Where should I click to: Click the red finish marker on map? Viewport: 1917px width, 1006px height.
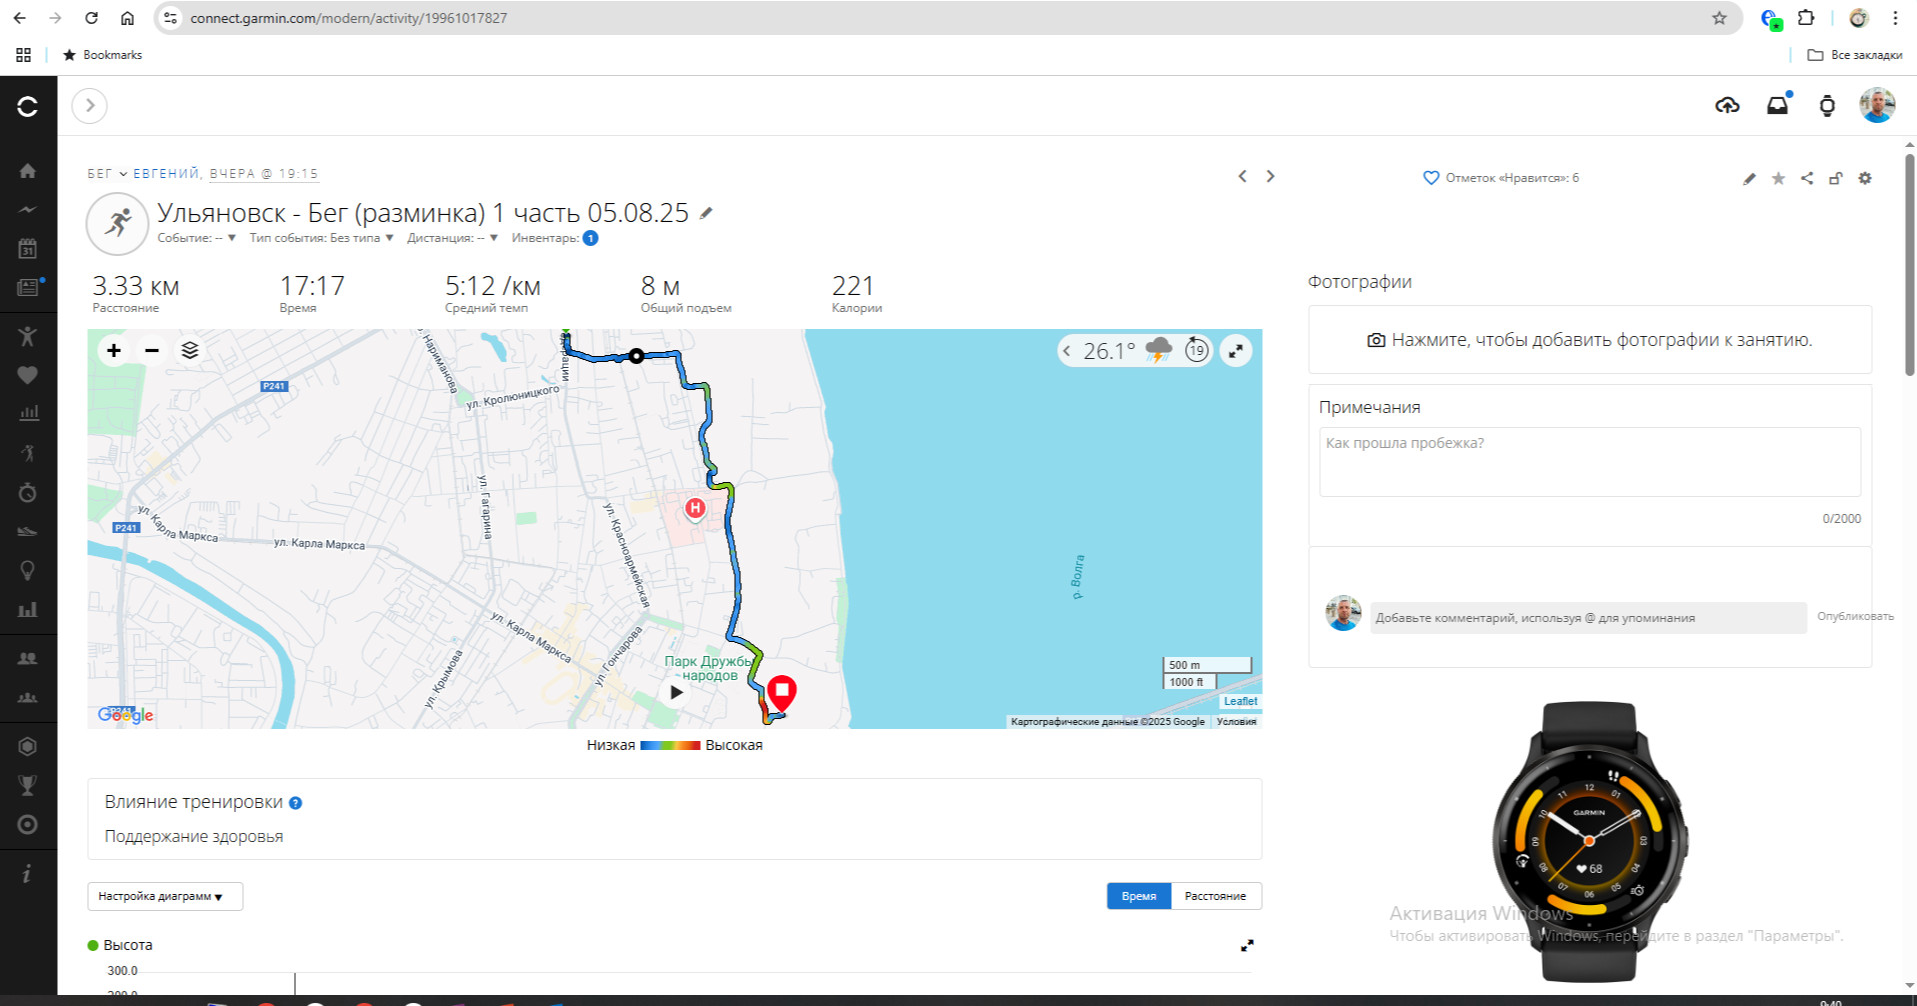click(x=782, y=692)
